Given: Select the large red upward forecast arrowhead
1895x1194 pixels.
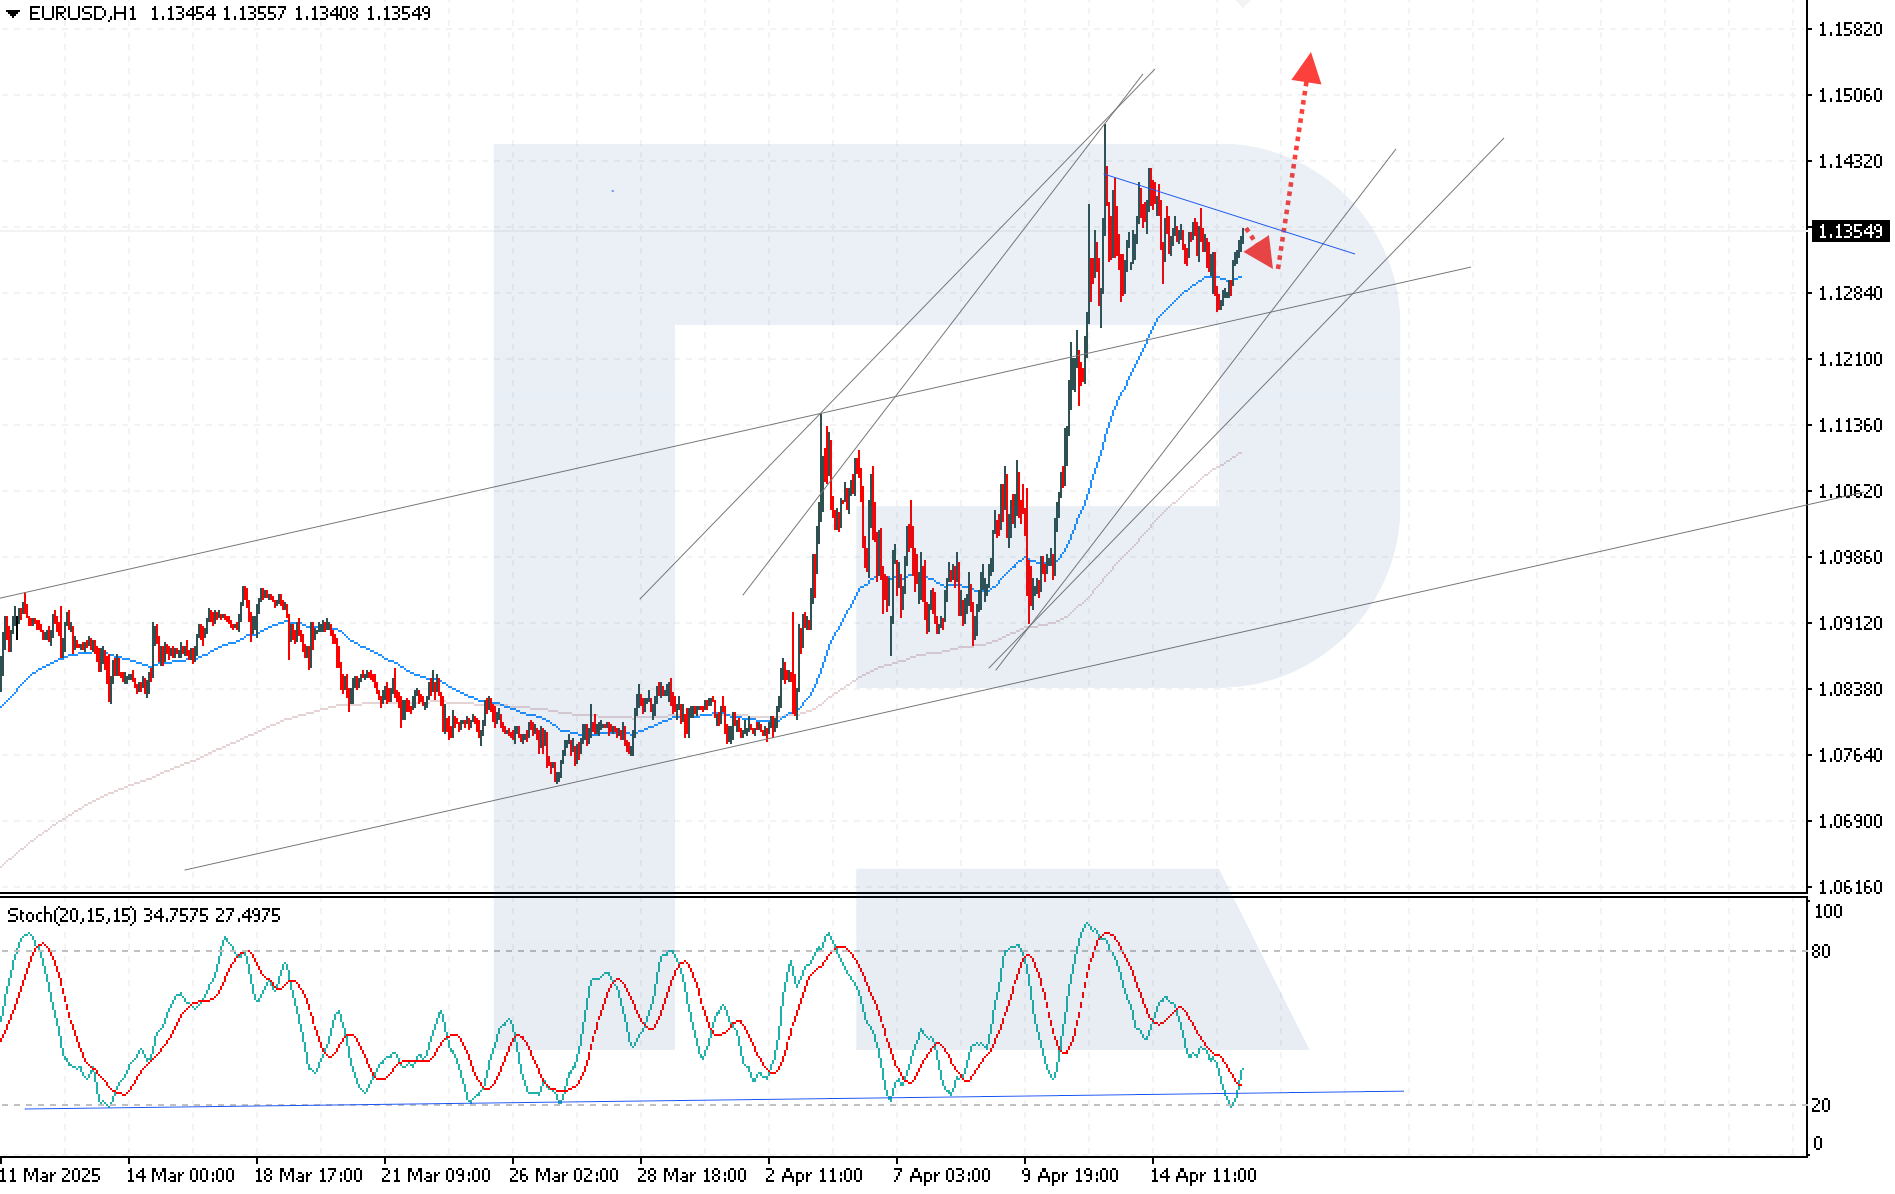Looking at the screenshot, I should tap(1307, 68).
